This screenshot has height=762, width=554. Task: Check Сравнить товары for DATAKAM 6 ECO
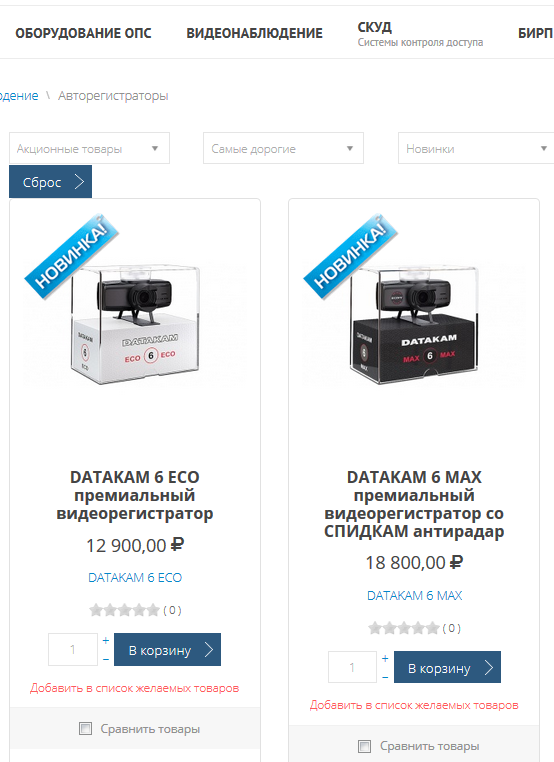(85, 728)
